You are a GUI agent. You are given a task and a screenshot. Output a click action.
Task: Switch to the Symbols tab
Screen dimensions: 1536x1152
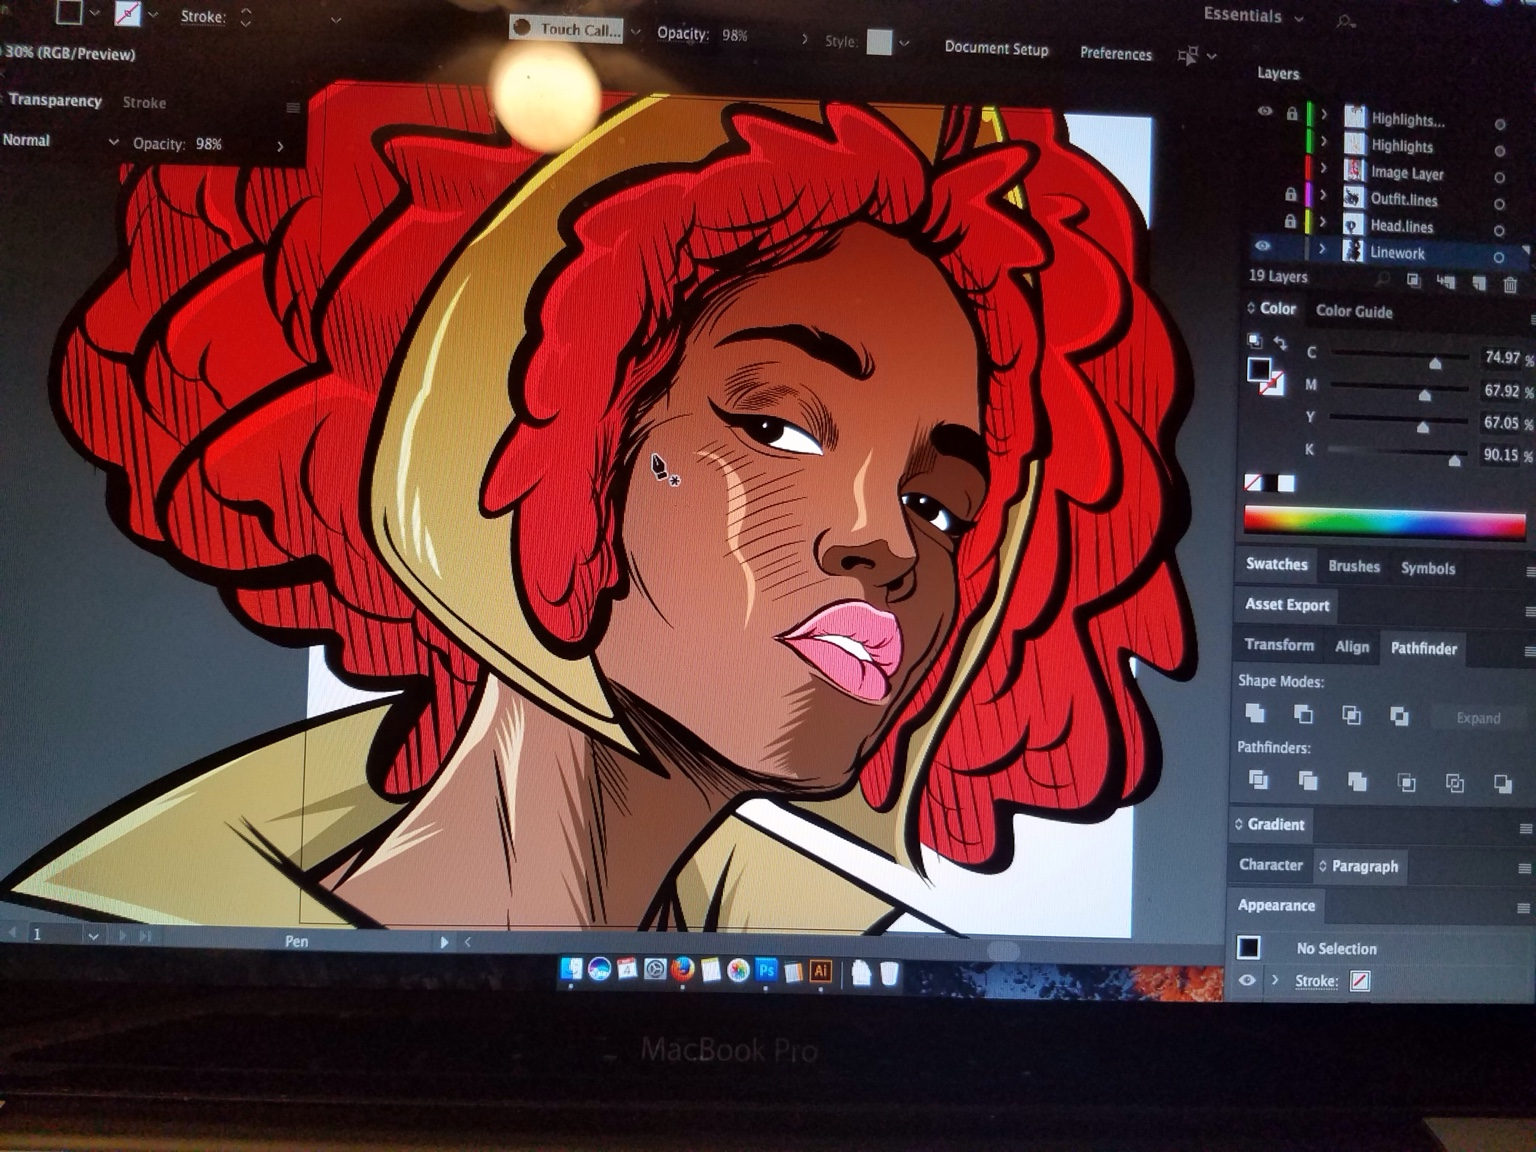pos(1427,568)
